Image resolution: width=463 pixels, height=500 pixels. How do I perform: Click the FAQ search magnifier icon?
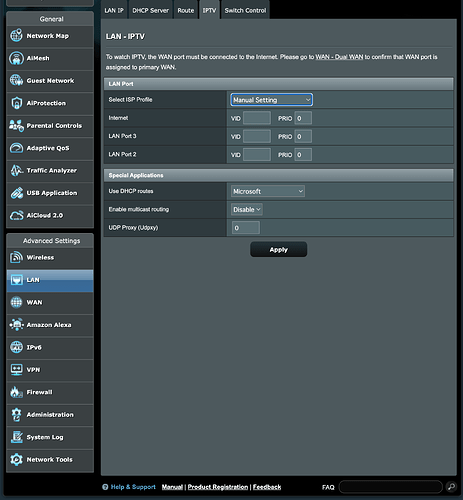(x=451, y=487)
